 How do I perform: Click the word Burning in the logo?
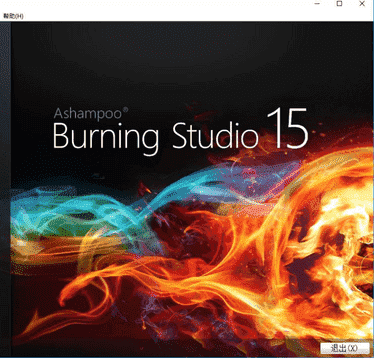point(106,137)
